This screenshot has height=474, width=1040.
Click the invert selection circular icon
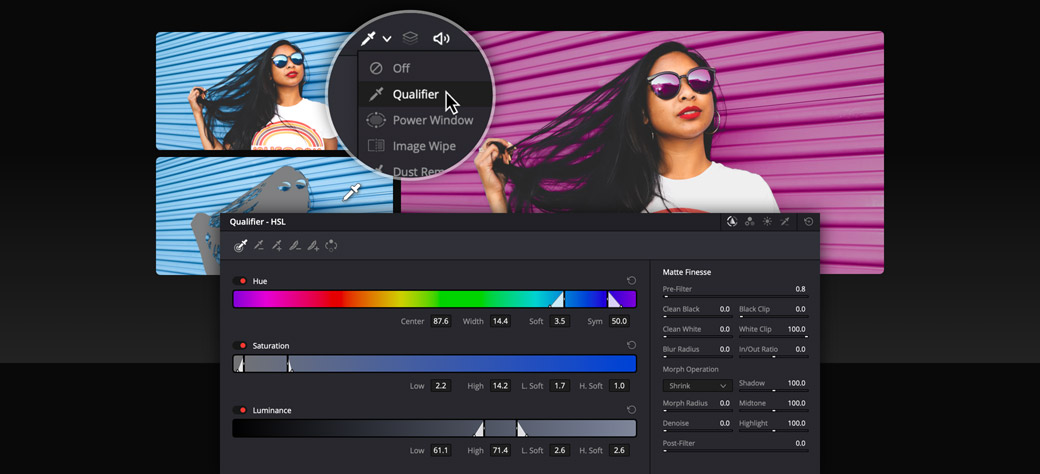coord(332,246)
